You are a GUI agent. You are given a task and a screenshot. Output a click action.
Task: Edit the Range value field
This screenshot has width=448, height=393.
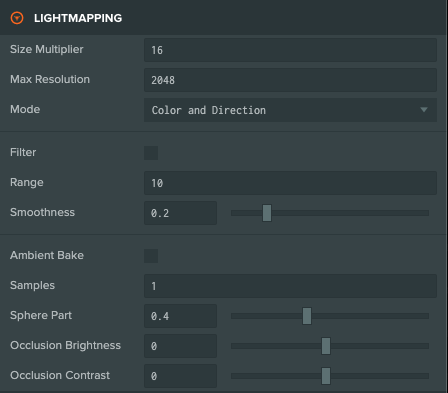coord(290,183)
